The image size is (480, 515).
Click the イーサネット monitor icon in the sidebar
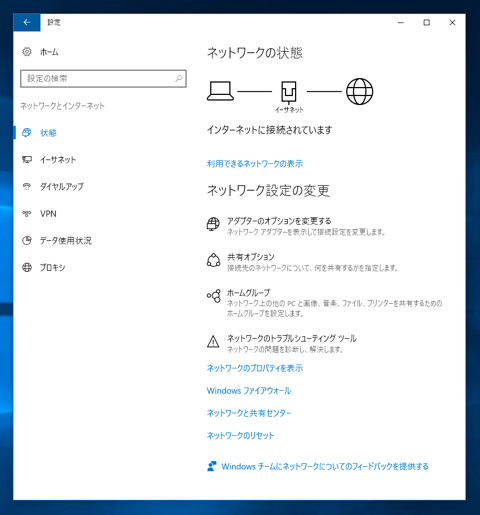click(x=27, y=160)
